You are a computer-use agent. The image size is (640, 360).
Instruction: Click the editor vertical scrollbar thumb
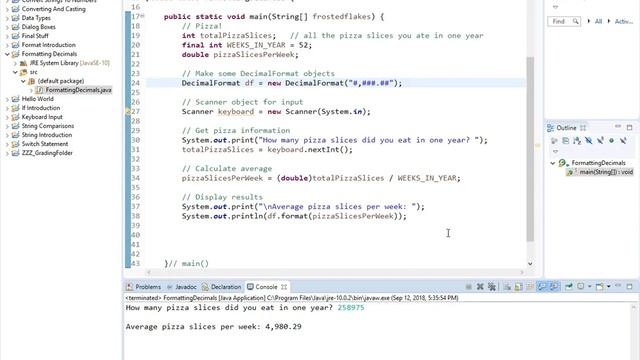pos(530,149)
